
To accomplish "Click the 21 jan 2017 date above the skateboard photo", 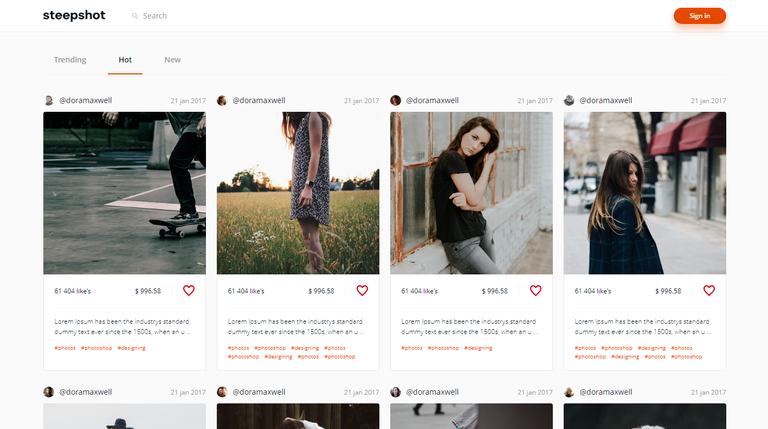I will pos(188,101).
